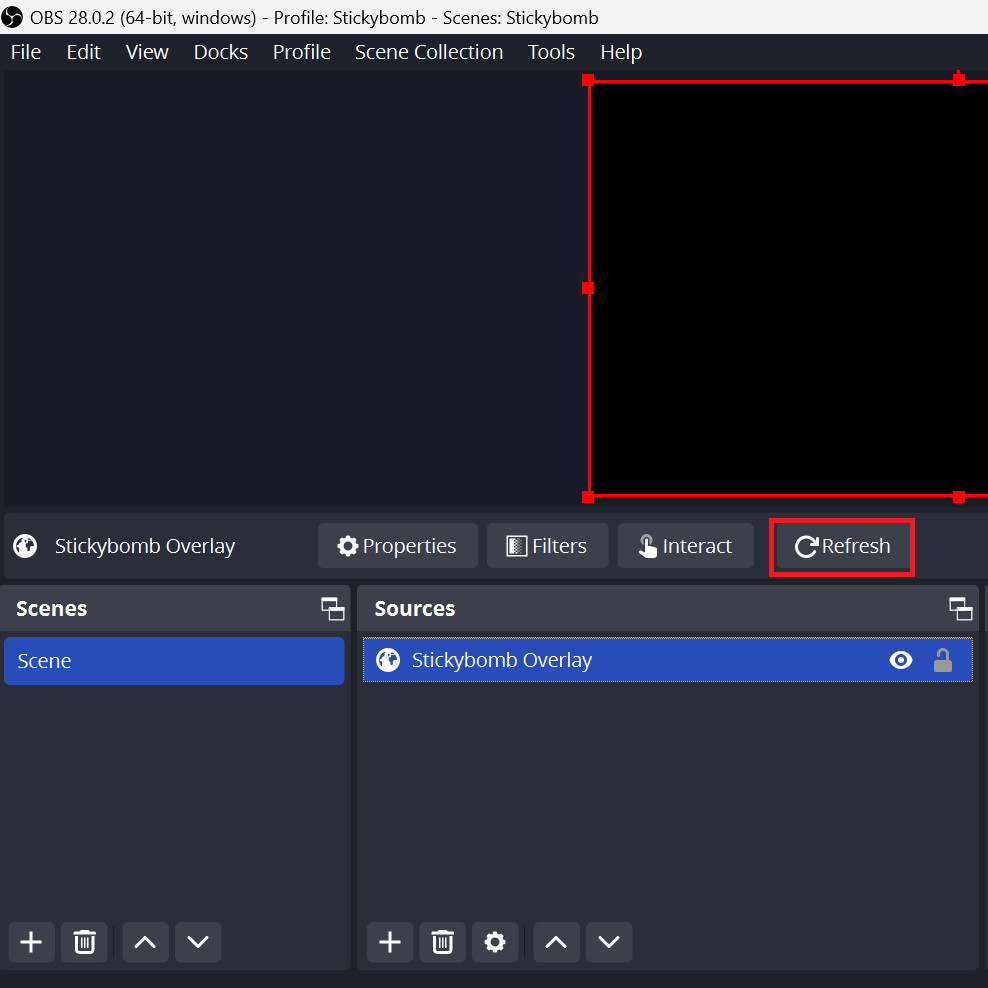
Task: Move the scene up
Action: (x=146, y=942)
